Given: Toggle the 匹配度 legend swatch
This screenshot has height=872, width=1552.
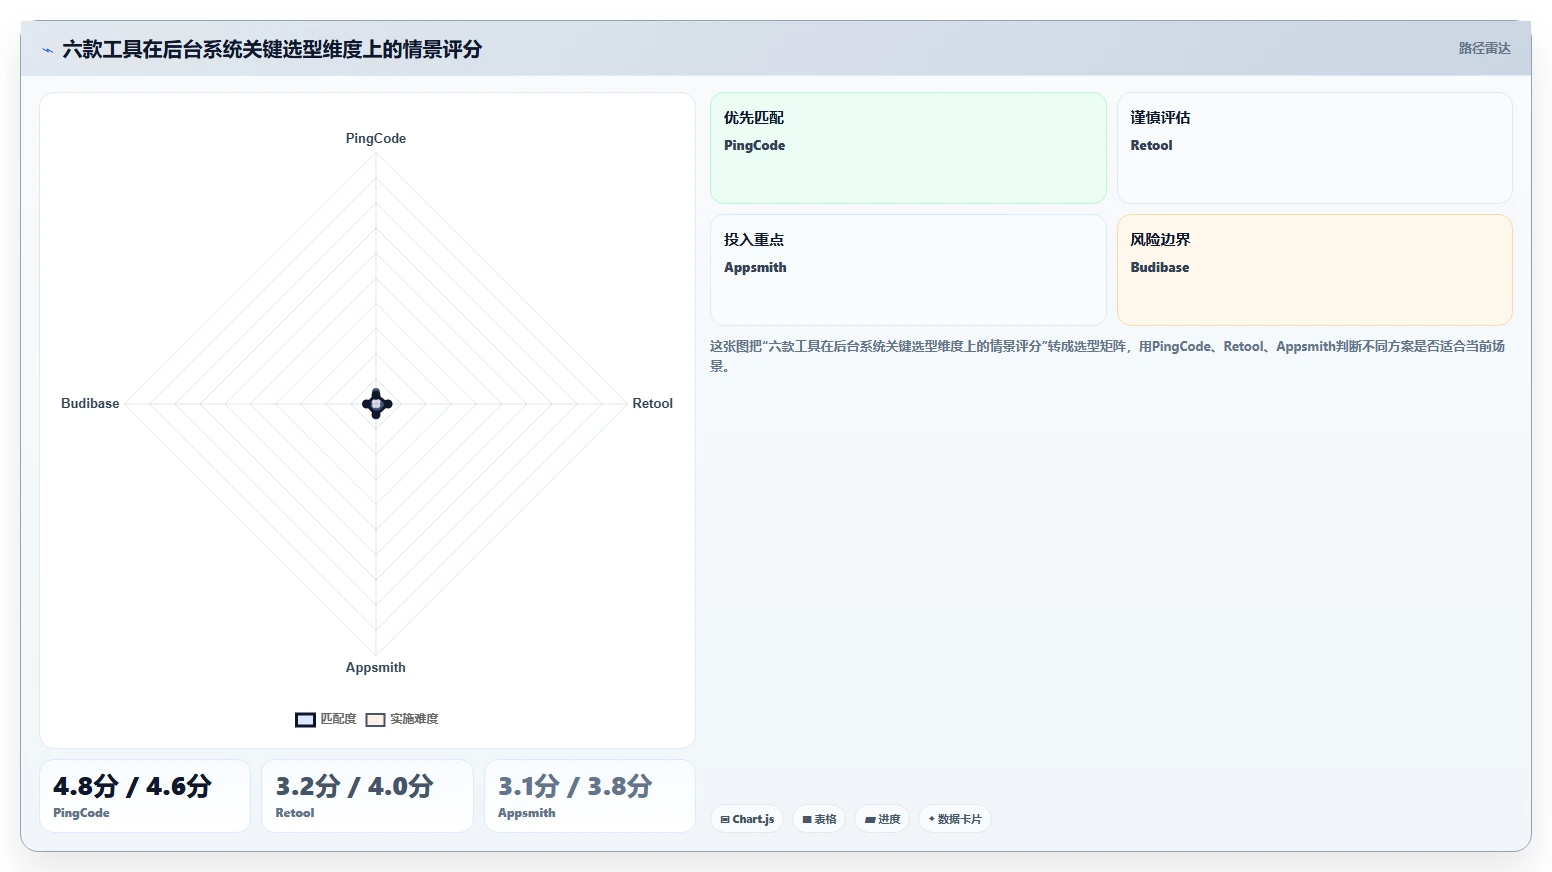Looking at the screenshot, I should click(305, 719).
